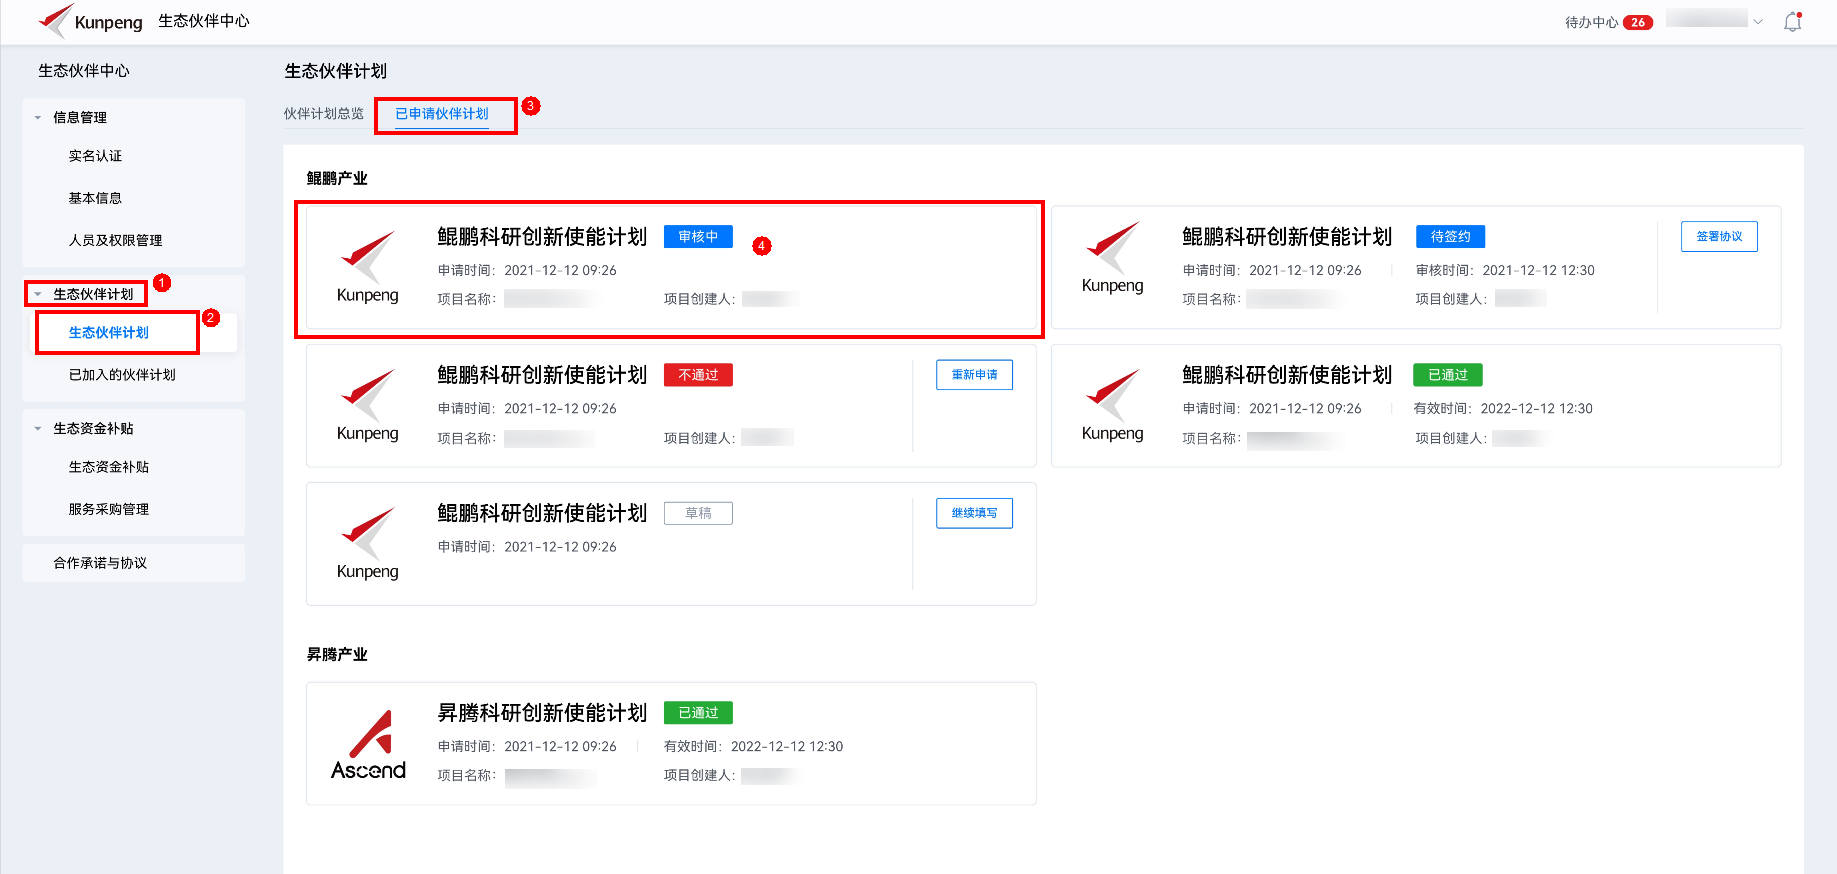Click 已通过 tag on Kunpeng plan card
The height and width of the screenshot is (874, 1837).
point(1447,375)
